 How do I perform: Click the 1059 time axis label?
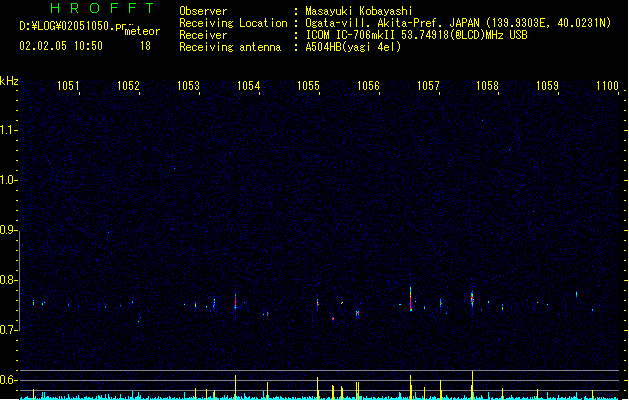click(x=547, y=86)
